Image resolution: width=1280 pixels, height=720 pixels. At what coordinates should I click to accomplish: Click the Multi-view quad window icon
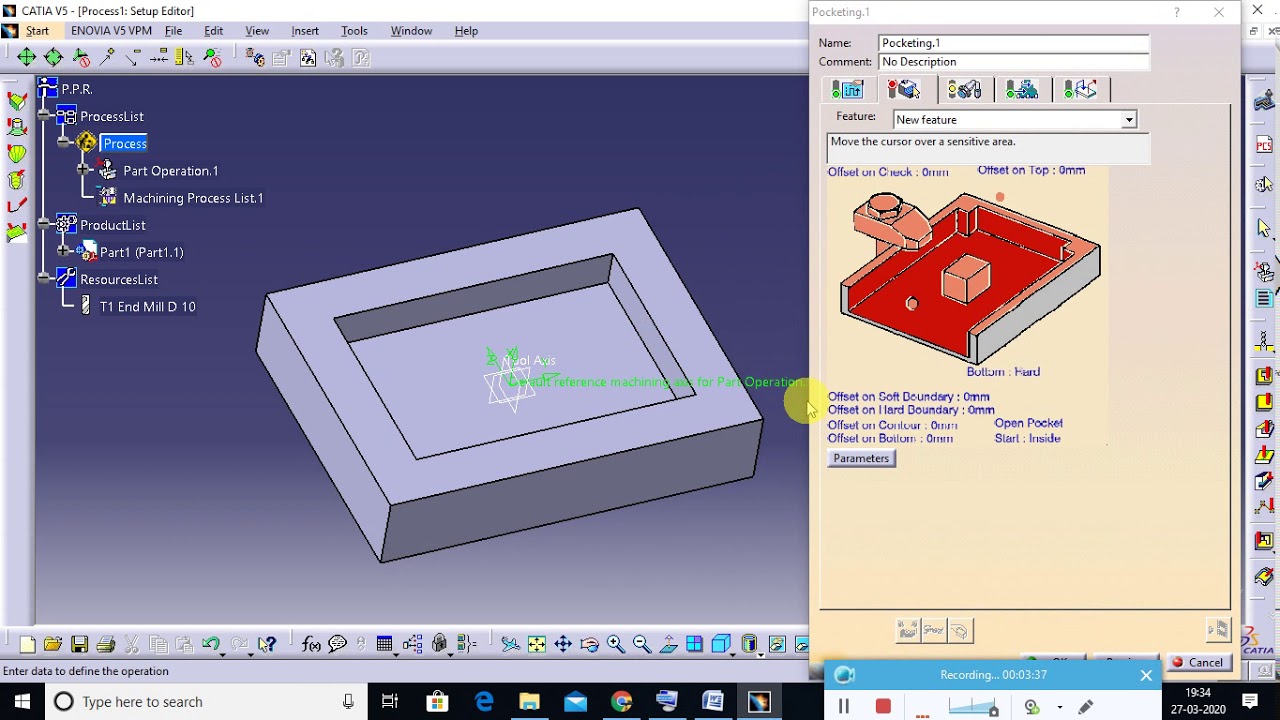(695, 645)
